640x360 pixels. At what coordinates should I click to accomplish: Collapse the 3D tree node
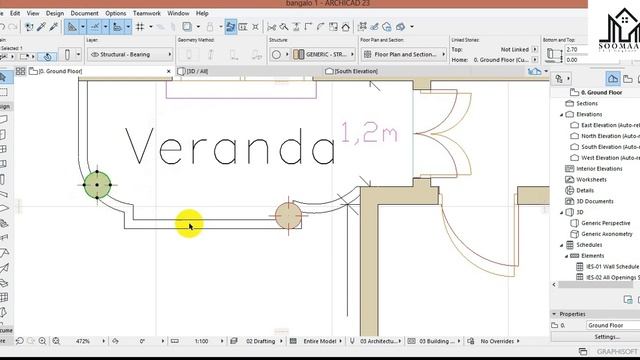coord(562,212)
